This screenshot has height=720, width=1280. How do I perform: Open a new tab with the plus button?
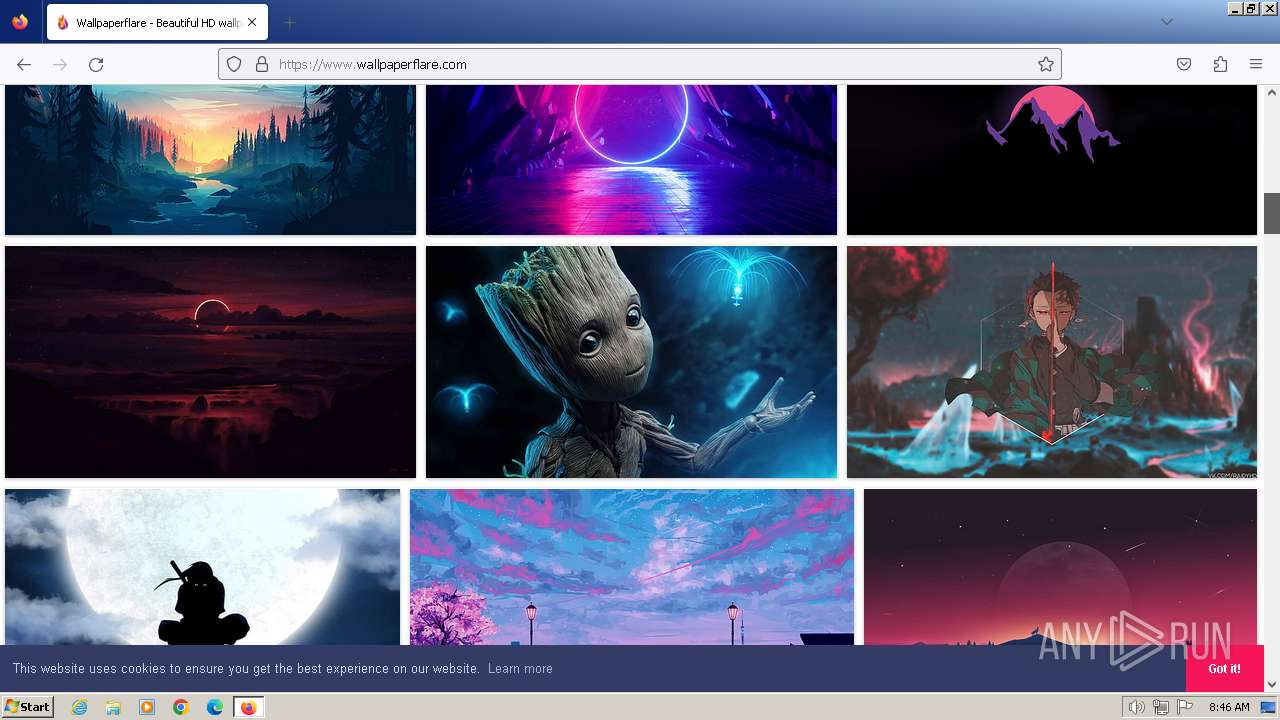click(289, 22)
